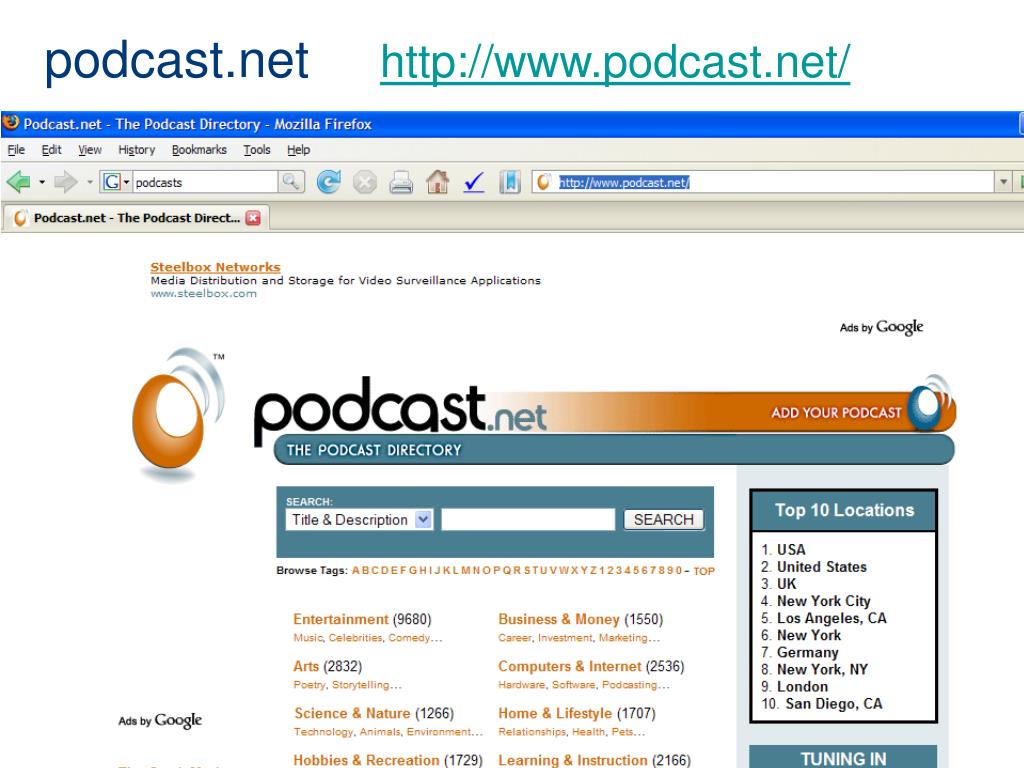
Task: Open the Learning & Instruction category
Action: 573,760
